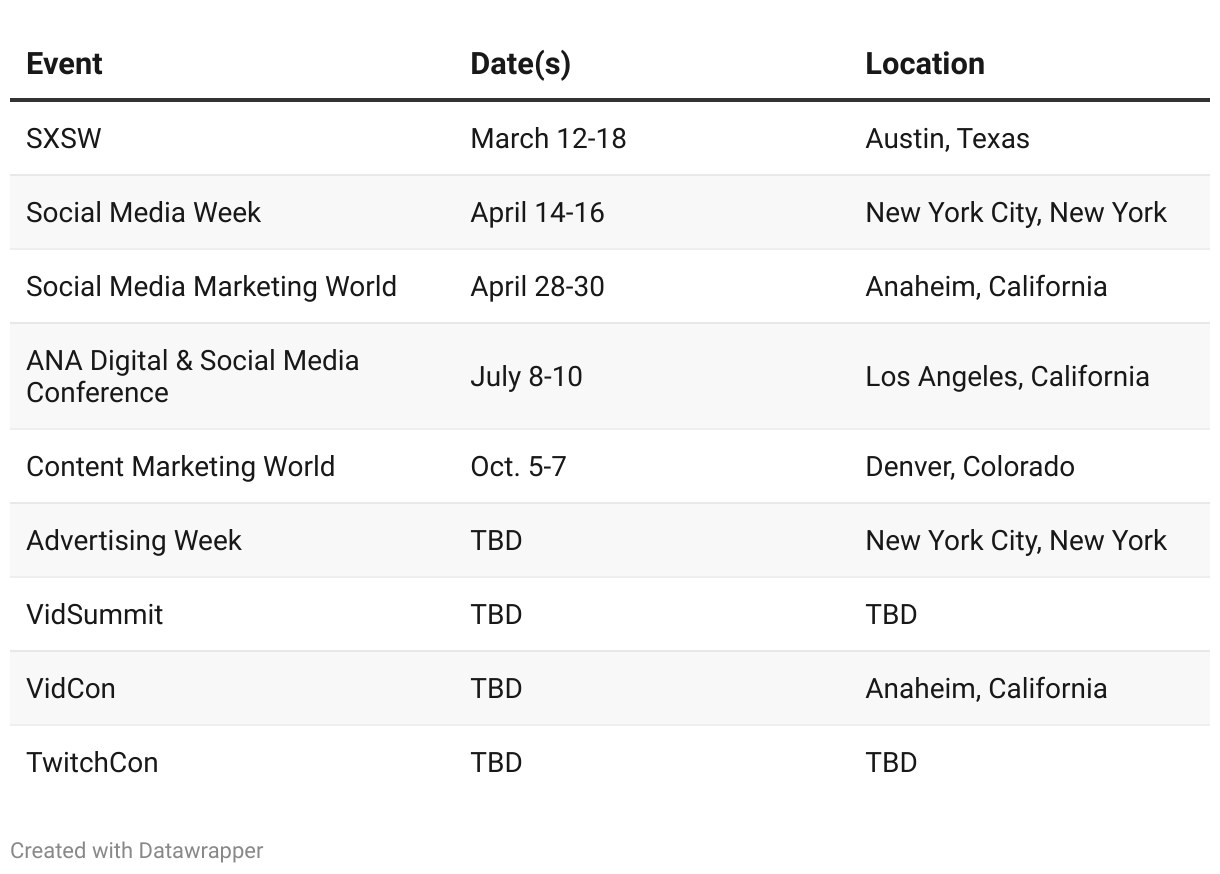Click the TwitchCon event cell
The image size is (1220, 874).
tap(92, 762)
